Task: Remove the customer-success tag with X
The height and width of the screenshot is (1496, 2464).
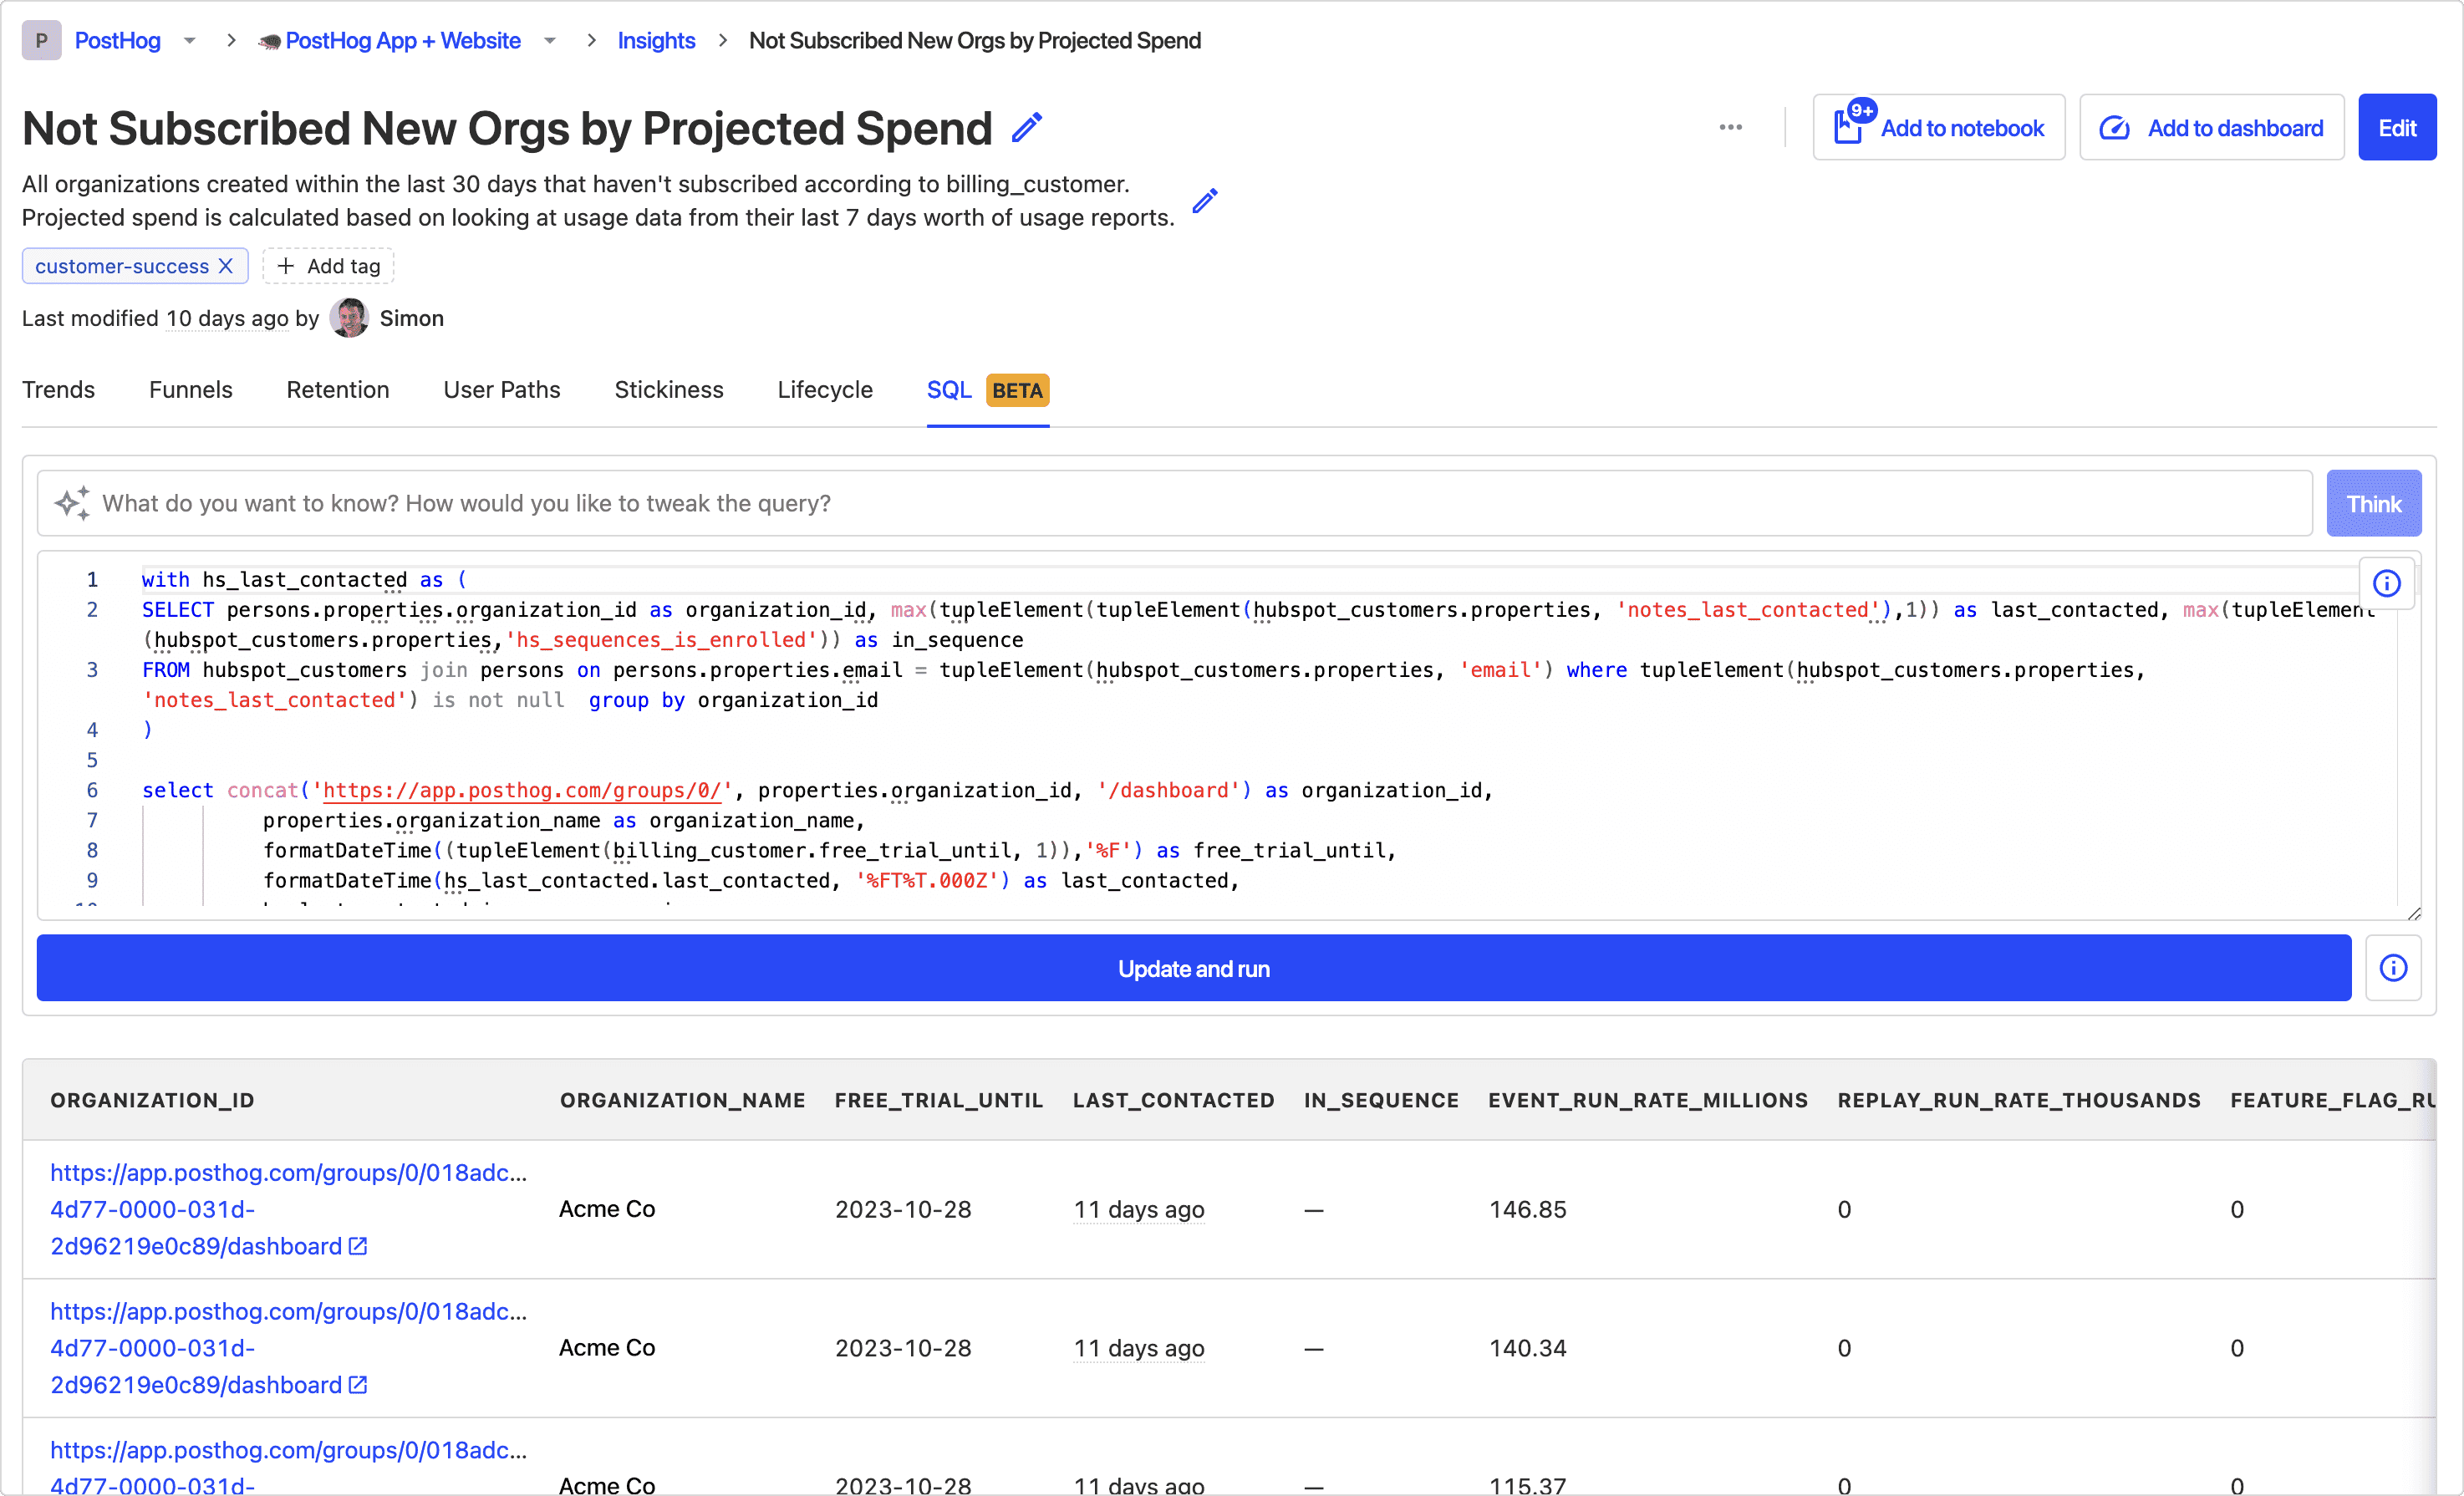Action: (x=226, y=266)
